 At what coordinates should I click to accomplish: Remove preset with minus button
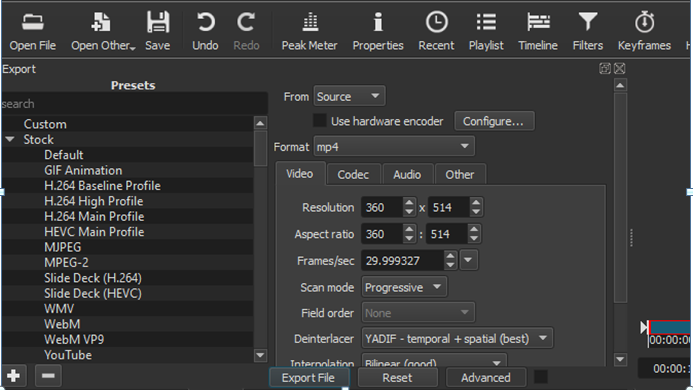48,376
